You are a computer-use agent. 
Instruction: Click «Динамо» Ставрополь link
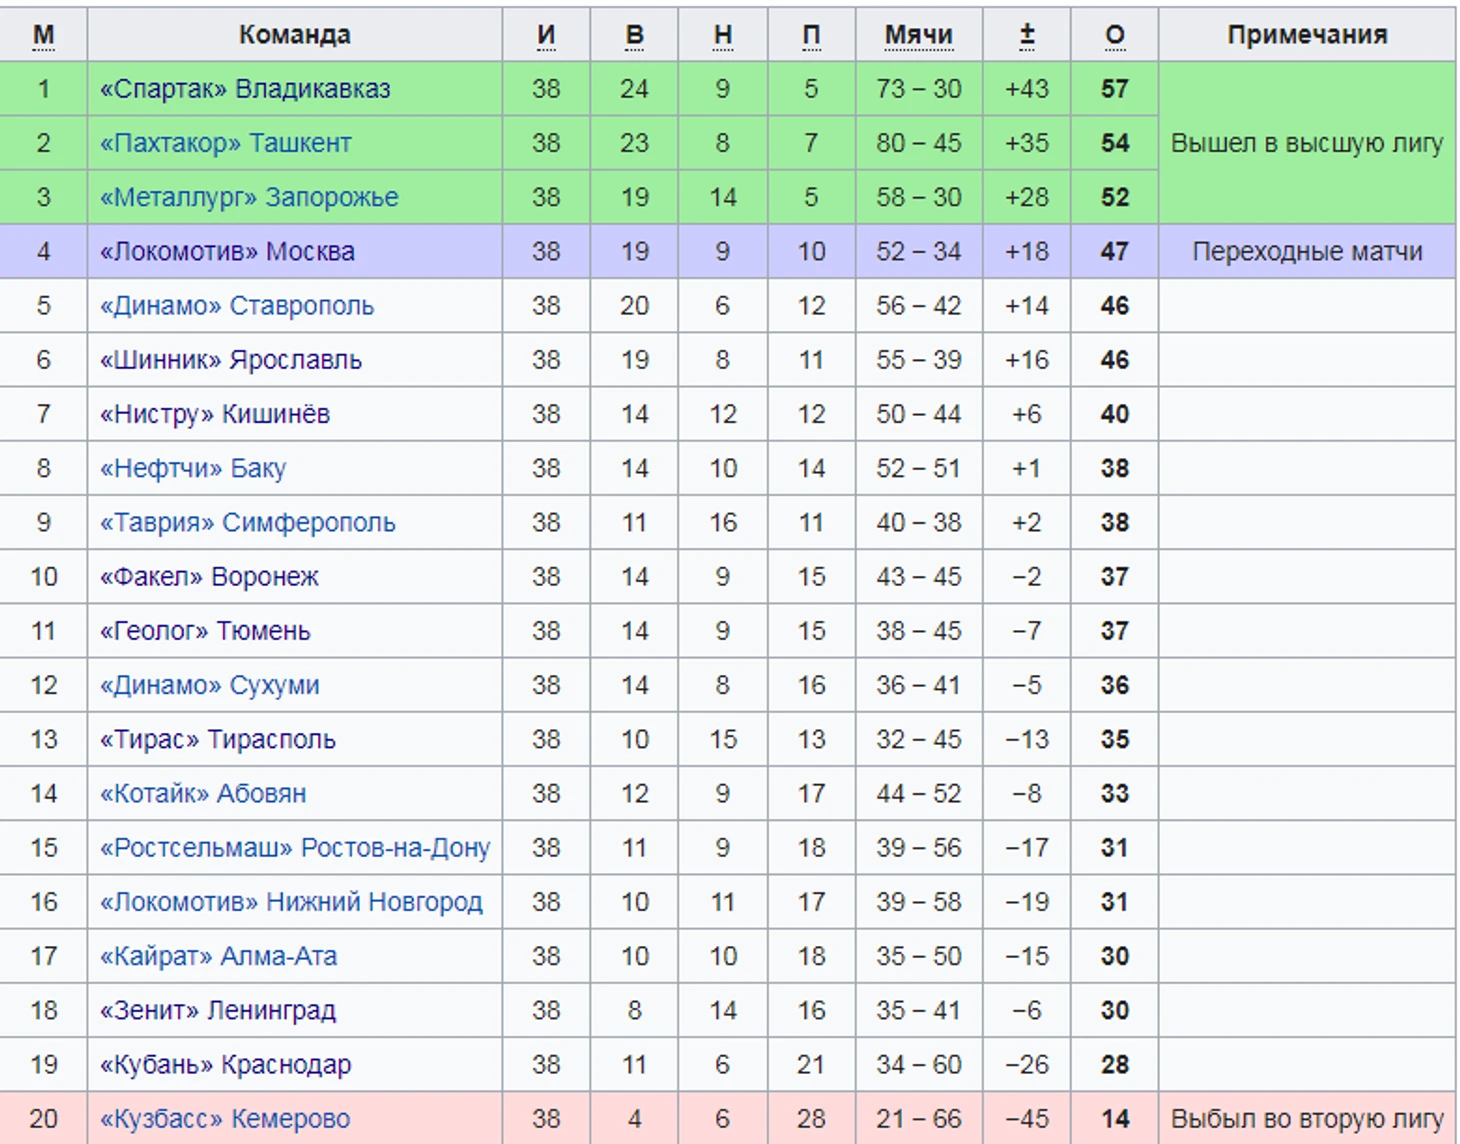click(236, 305)
